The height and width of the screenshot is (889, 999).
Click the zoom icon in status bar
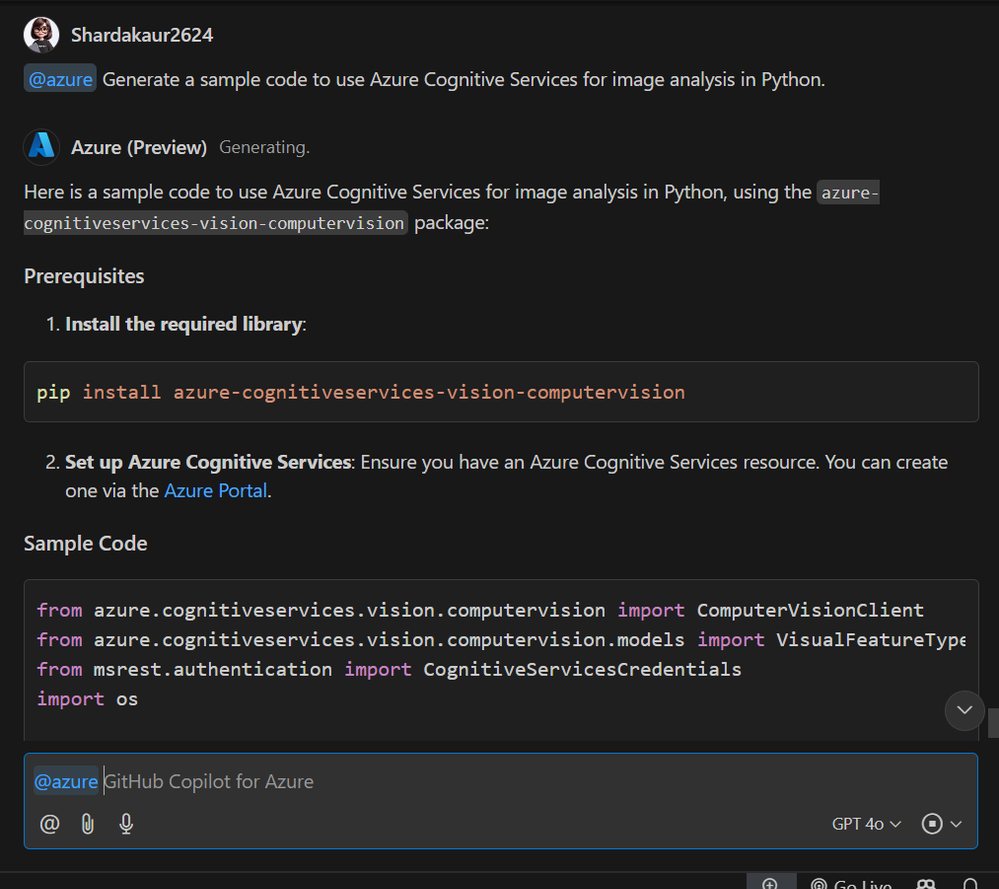pyautogui.click(x=770, y=884)
